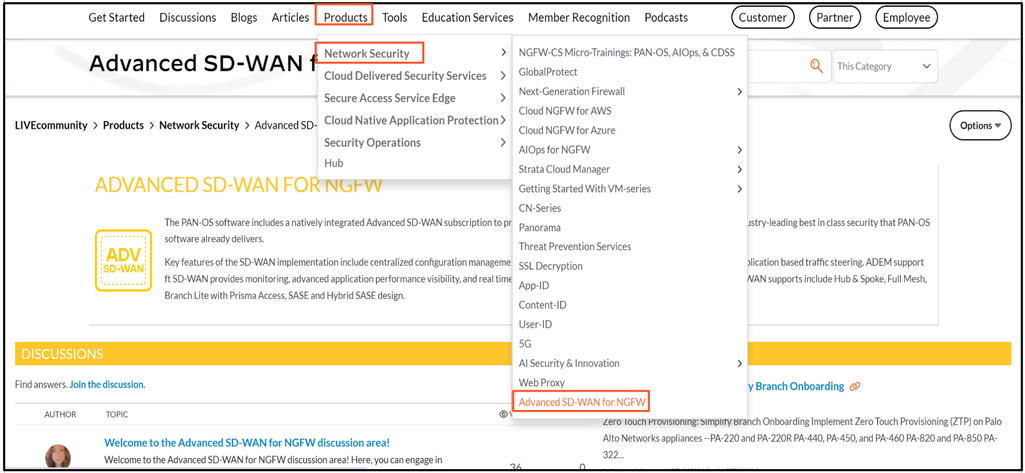
Task: Expand Getting Started With VM-series submenu arrow
Action: click(x=739, y=189)
